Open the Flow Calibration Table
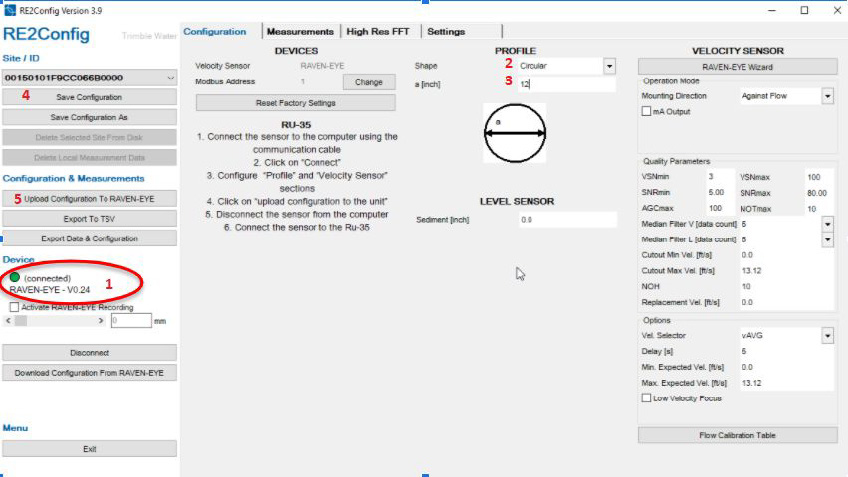This screenshot has width=848, height=477. tap(738, 435)
